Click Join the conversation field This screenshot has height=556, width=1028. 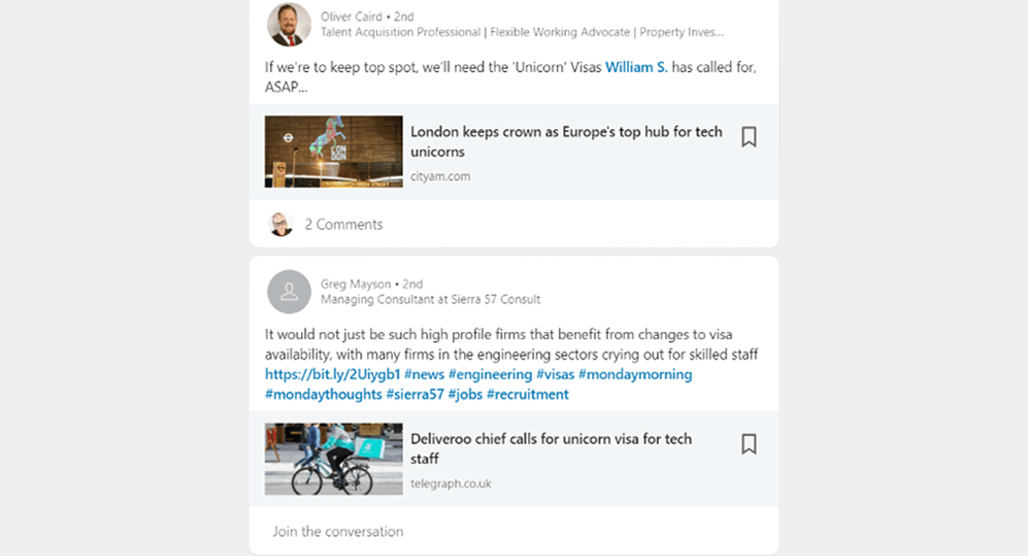click(514, 531)
